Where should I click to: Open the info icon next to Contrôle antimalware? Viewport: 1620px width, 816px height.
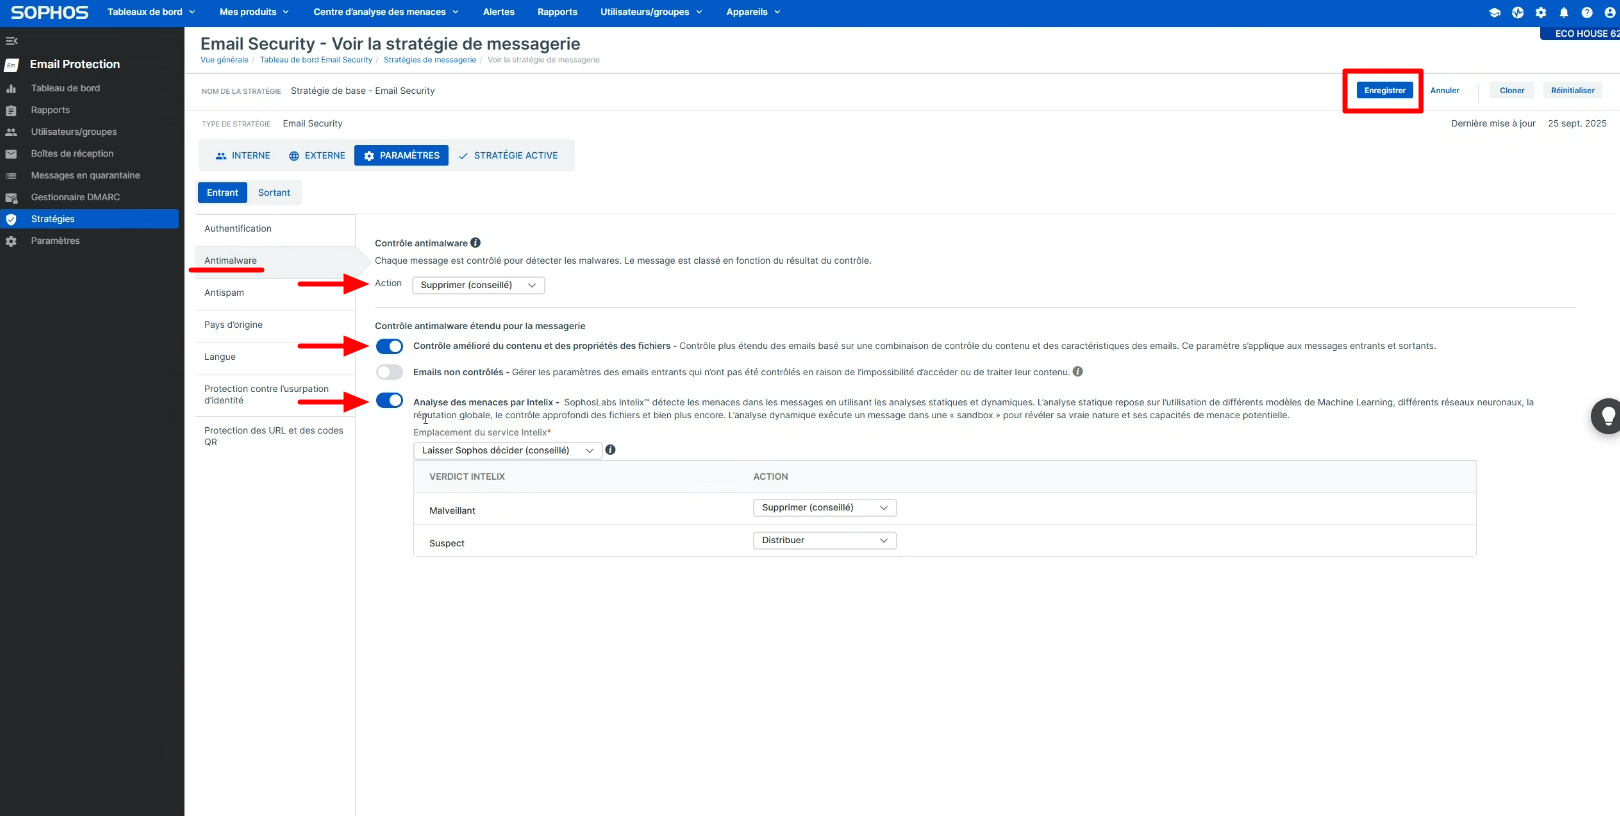(x=476, y=243)
